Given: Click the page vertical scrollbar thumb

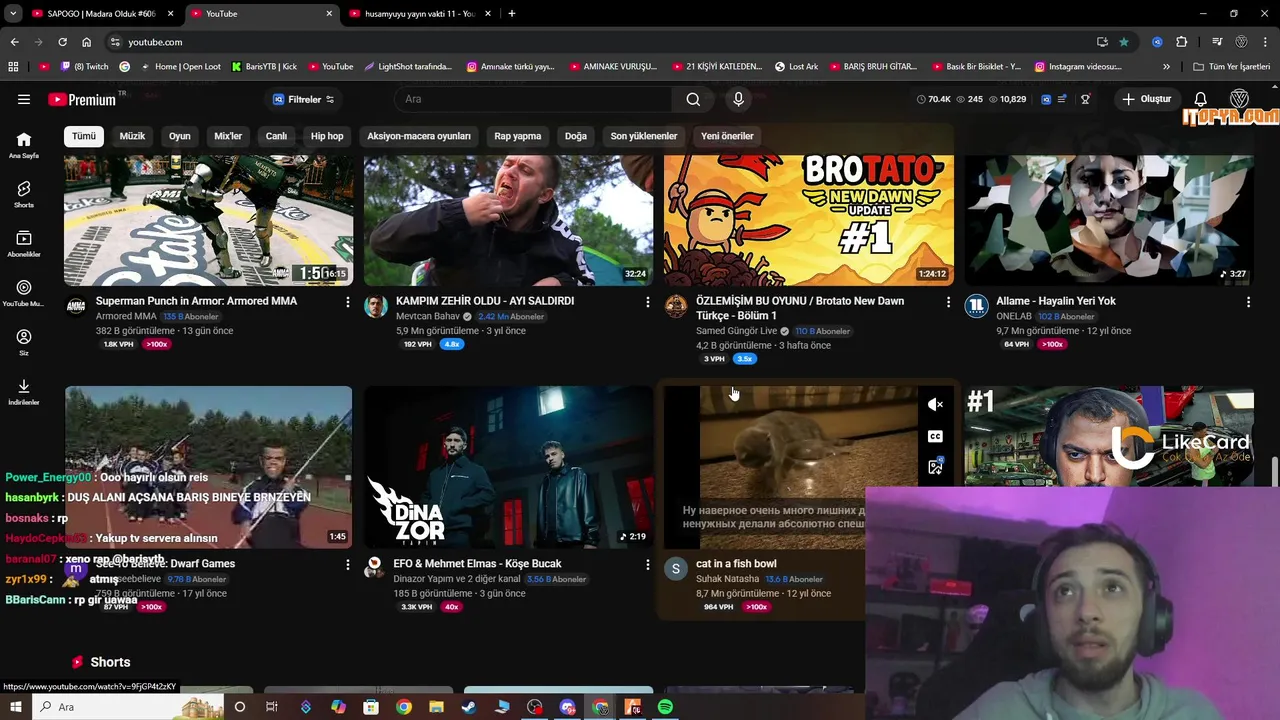Looking at the screenshot, I should click(1275, 470).
